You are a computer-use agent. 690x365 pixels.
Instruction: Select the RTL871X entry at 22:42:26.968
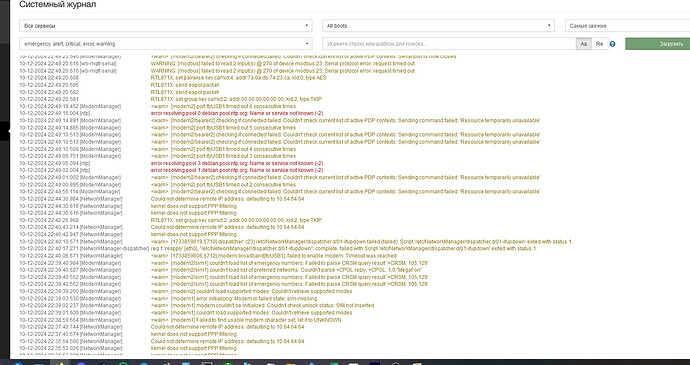pos(236,220)
